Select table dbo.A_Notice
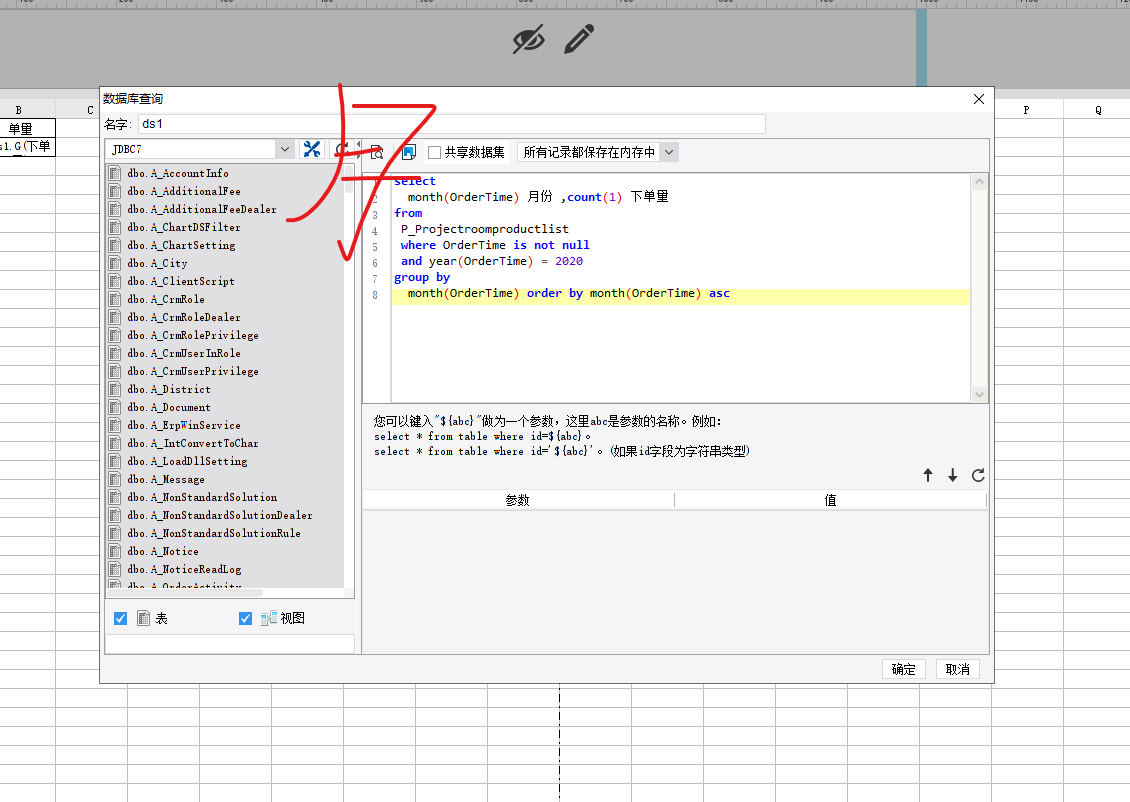Image resolution: width=1130 pixels, height=802 pixels. 163,551
